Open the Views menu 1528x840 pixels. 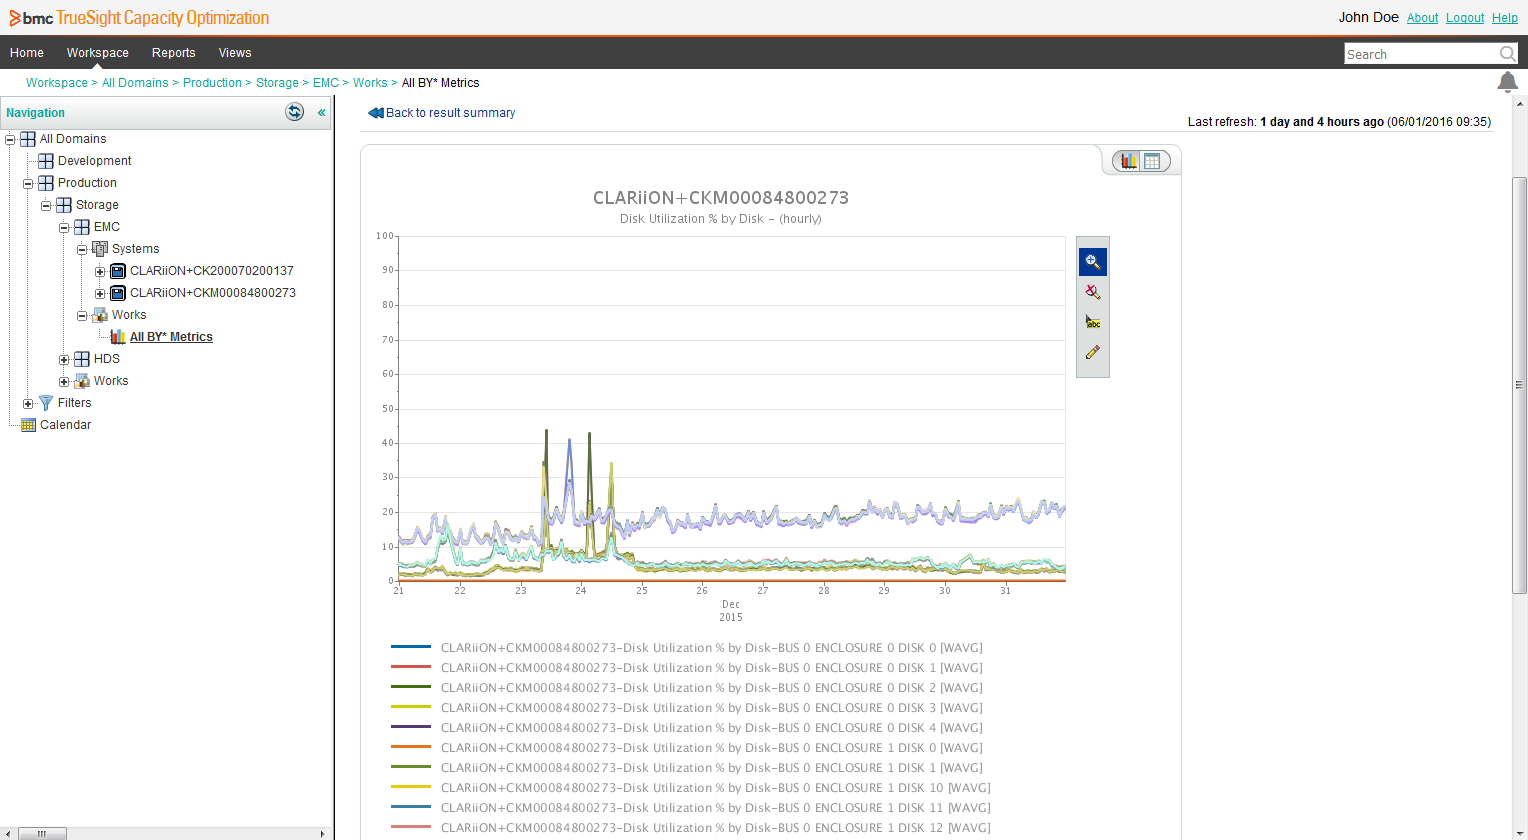click(235, 53)
